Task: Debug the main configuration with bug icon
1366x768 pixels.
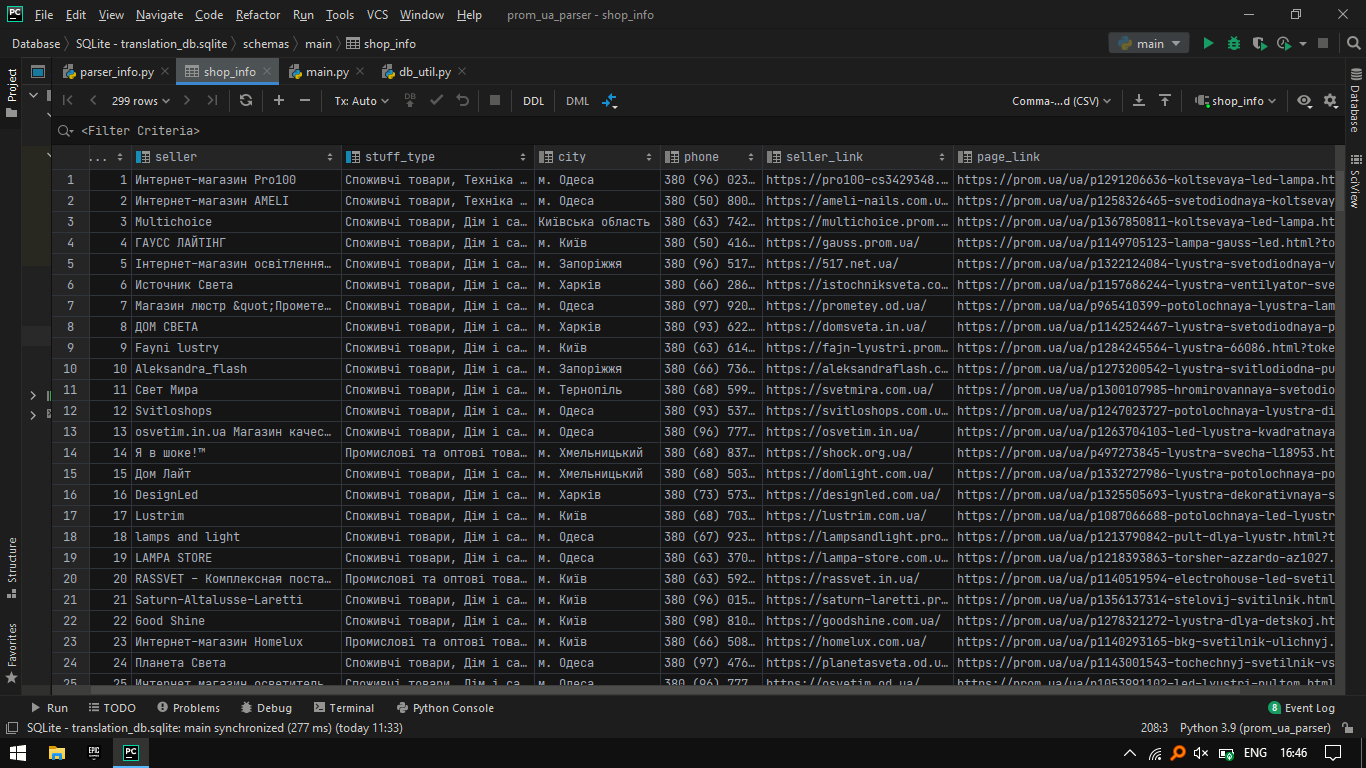Action: click(x=1234, y=43)
